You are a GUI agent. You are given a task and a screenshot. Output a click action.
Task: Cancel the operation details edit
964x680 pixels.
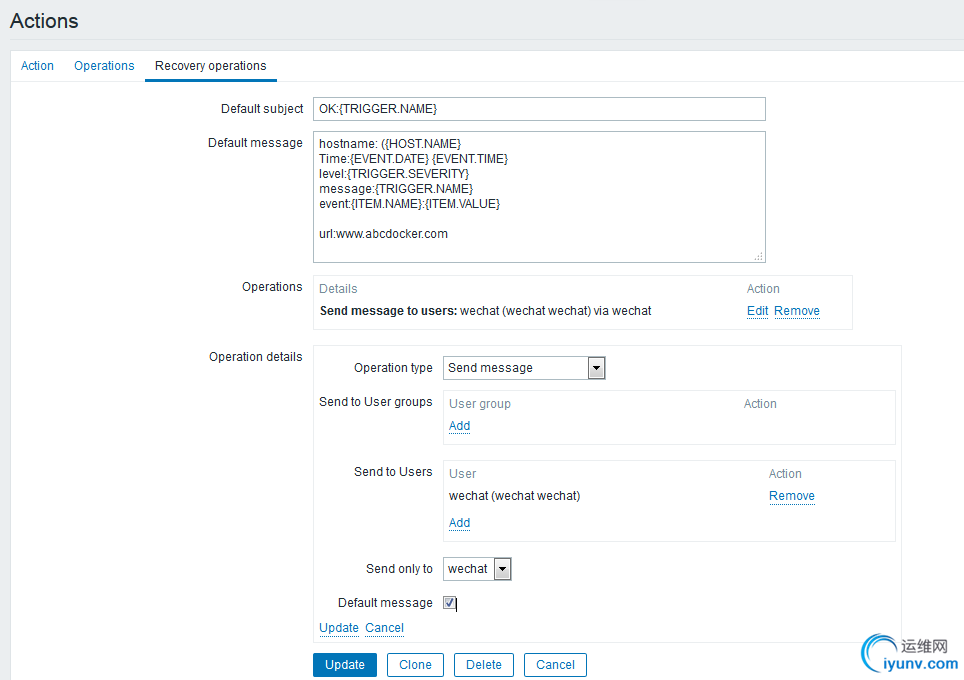point(384,628)
